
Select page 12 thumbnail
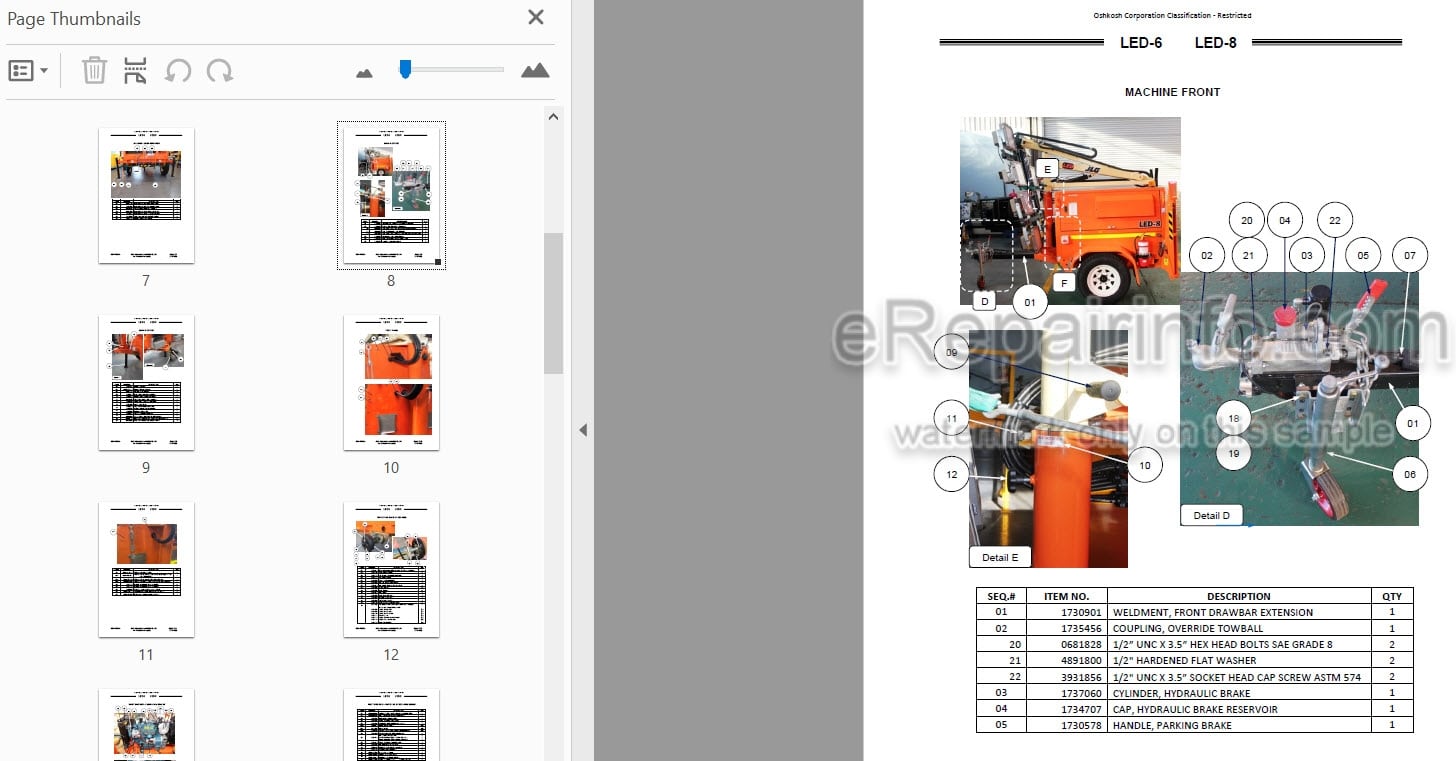point(391,570)
